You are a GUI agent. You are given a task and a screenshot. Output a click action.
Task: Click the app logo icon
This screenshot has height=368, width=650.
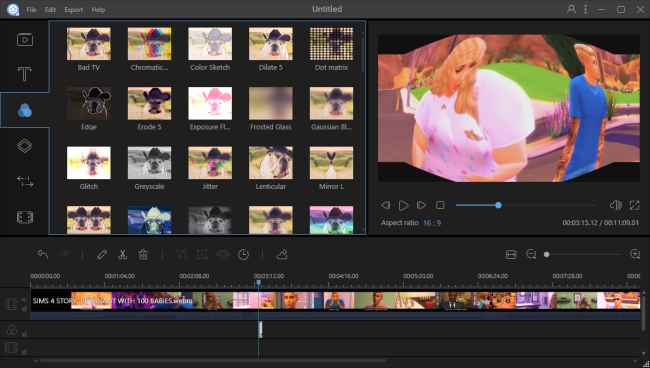click(x=13, y=9)
